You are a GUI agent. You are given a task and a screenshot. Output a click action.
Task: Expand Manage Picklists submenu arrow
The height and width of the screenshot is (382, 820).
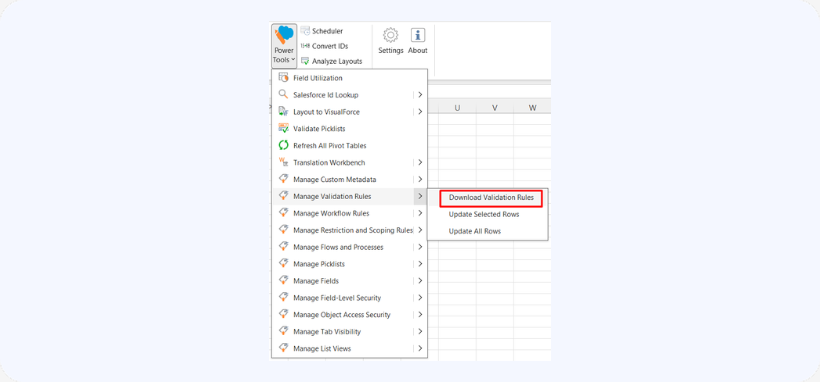click(x=420, y=264)
